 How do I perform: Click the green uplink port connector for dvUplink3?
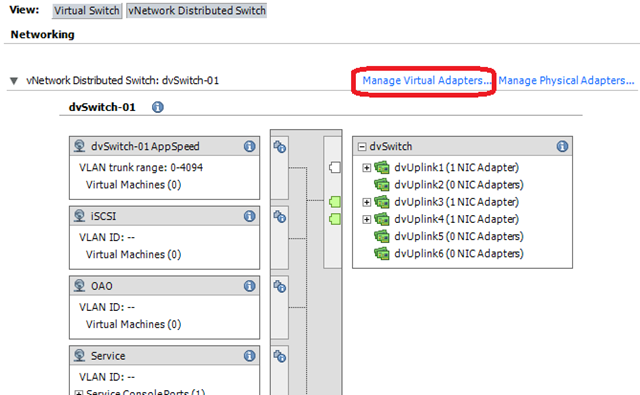pyautogui.click(x=335, y=202)
